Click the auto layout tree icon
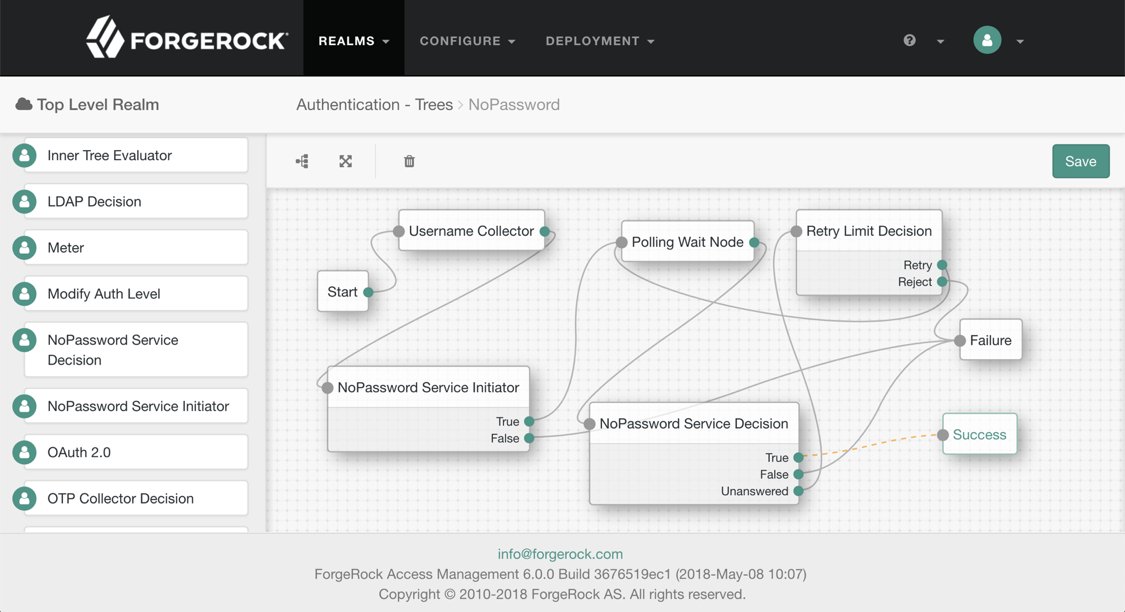The width and height of the screenshot is (1125, 612). 302,161
